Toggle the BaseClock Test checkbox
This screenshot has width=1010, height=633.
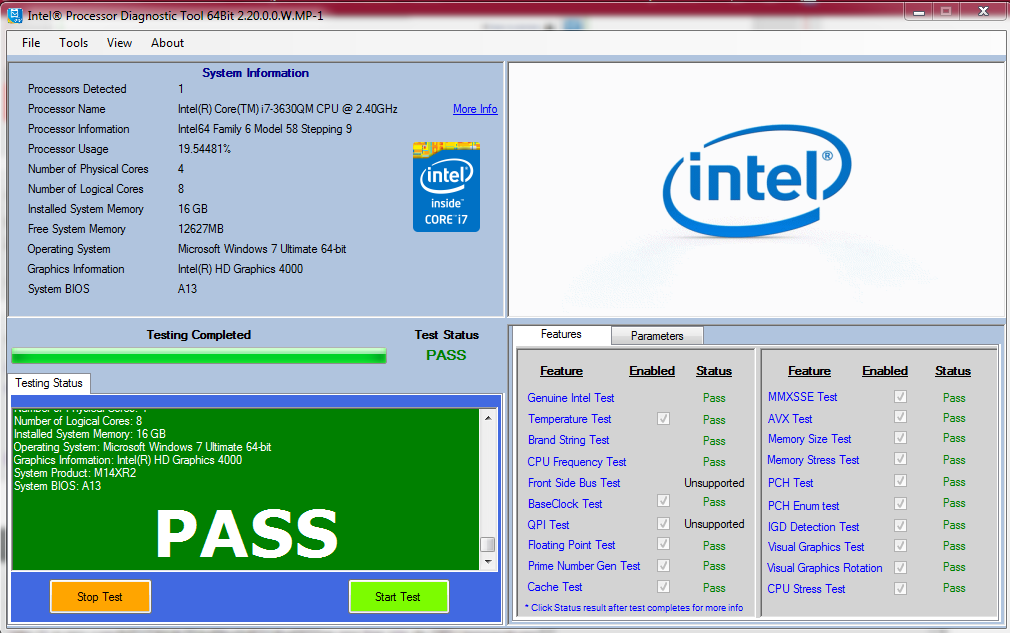tap(663, 500)
